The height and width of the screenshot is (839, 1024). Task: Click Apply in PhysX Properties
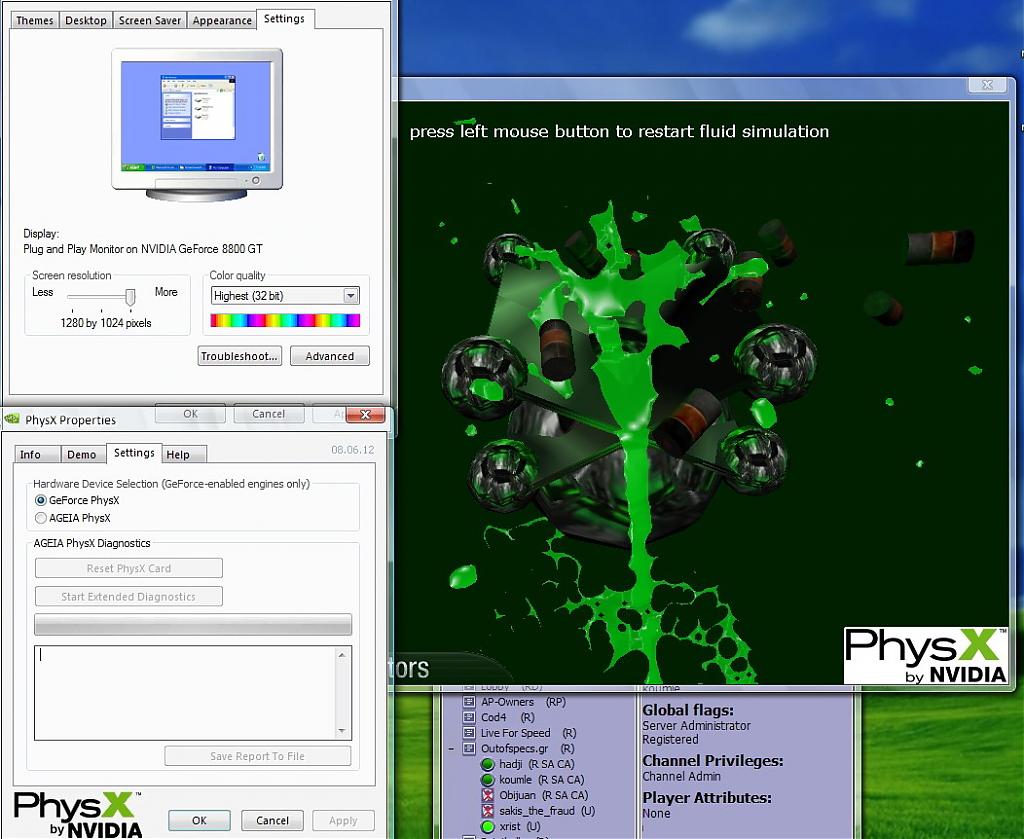(x=343, y=821)
